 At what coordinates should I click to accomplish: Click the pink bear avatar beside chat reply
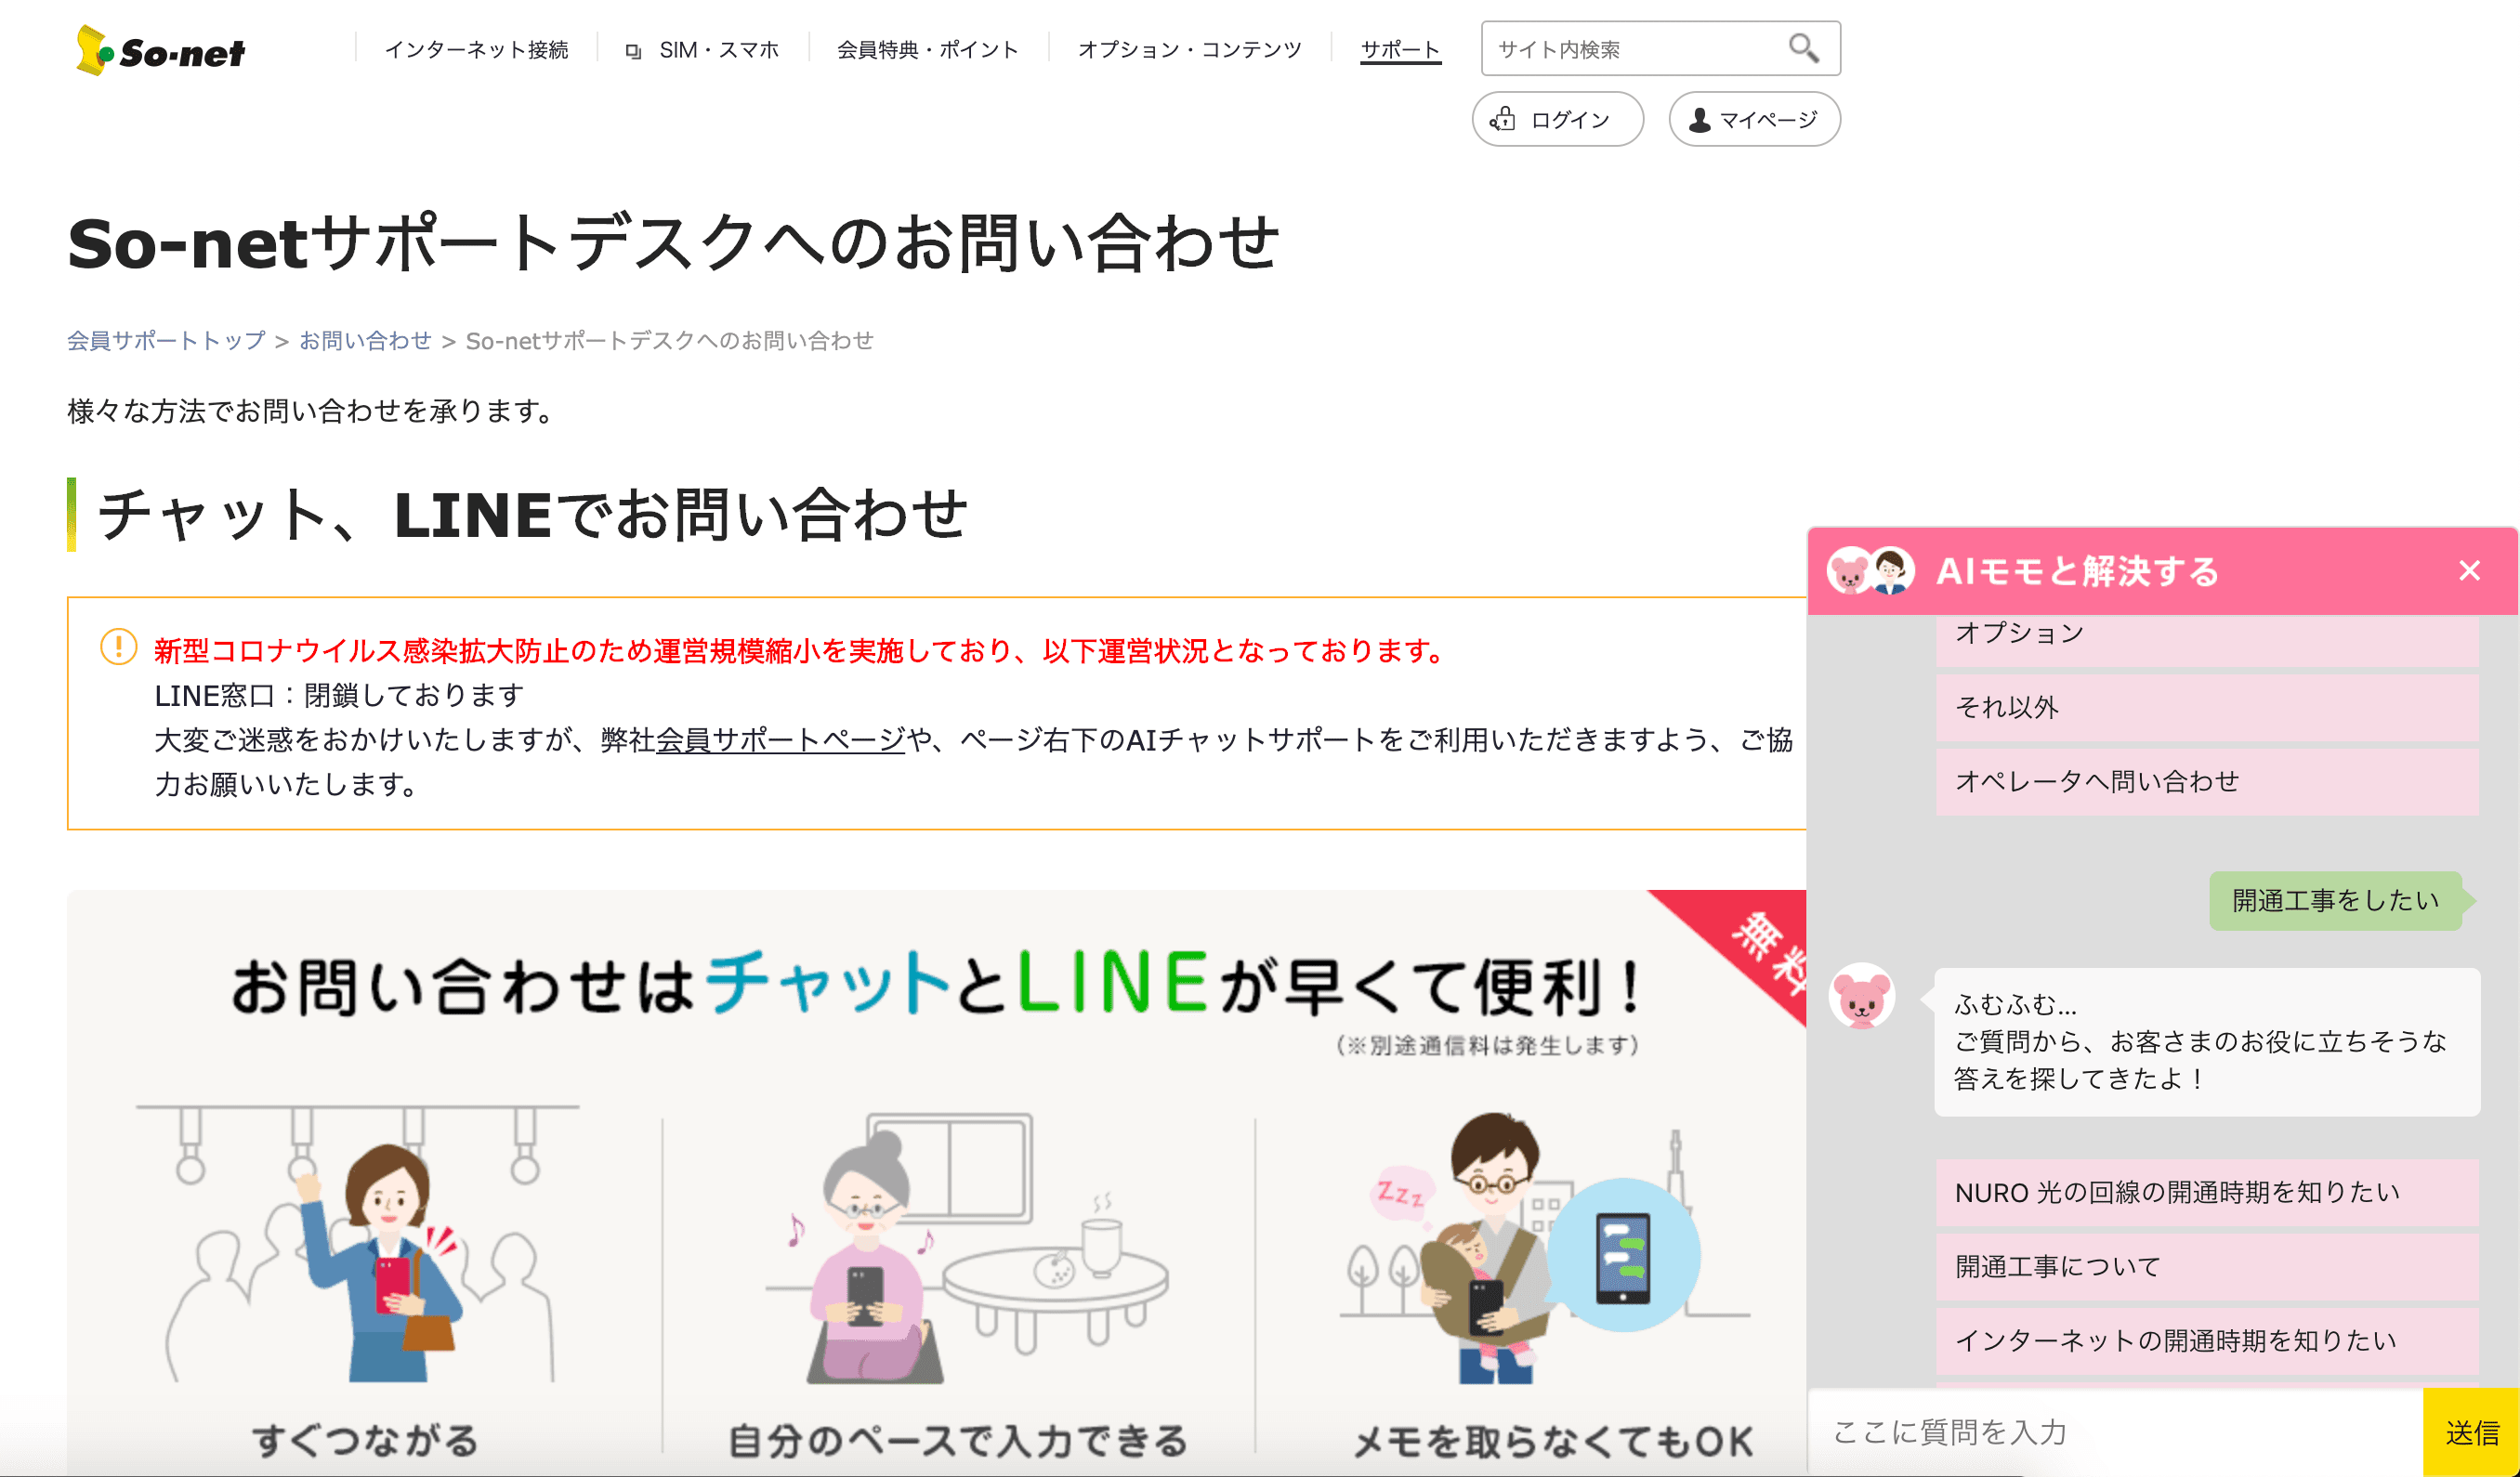tap(1861, 996)
